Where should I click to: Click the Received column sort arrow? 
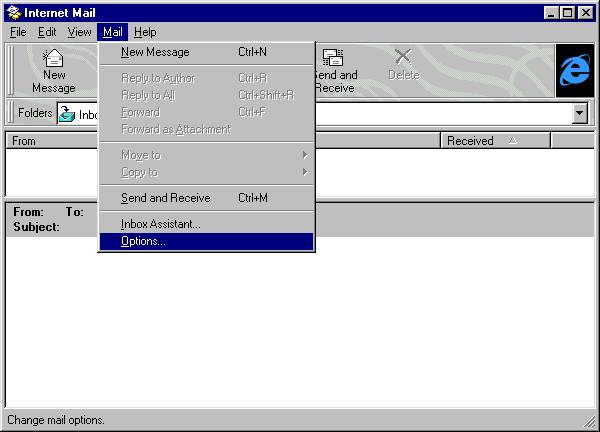(513, 140)
